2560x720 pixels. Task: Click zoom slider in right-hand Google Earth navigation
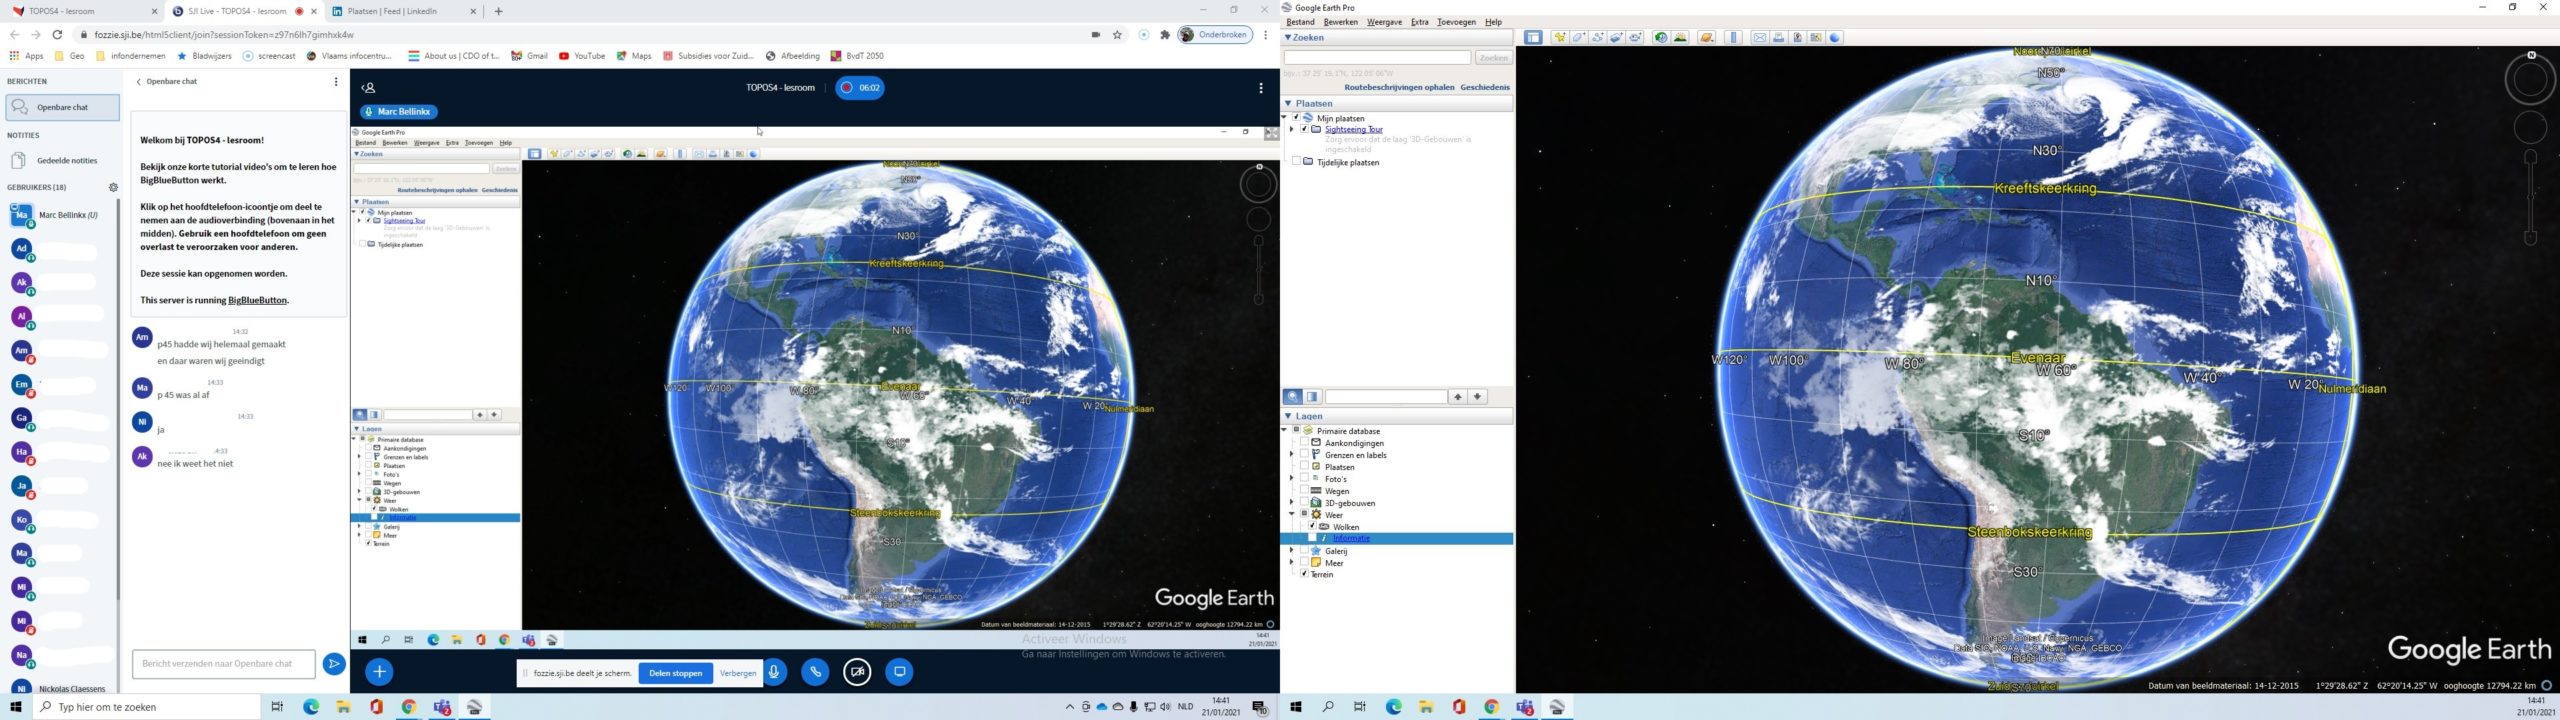[2531, 195]
